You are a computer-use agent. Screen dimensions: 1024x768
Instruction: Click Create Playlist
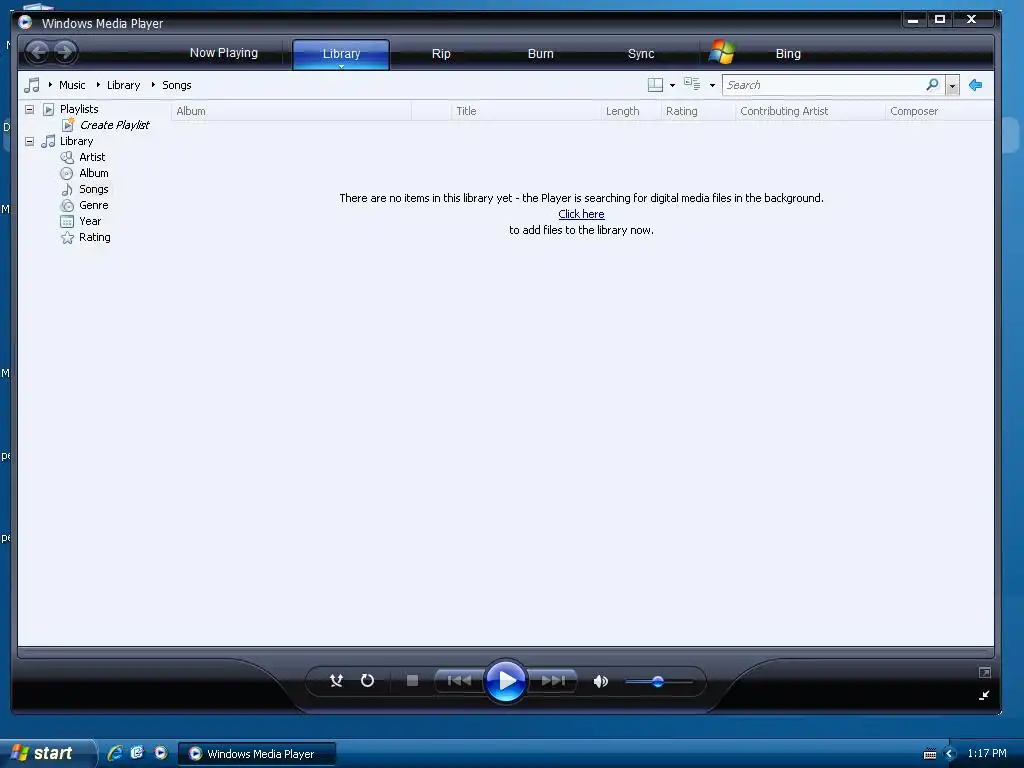pyautogui.click(x=114, y=125)
